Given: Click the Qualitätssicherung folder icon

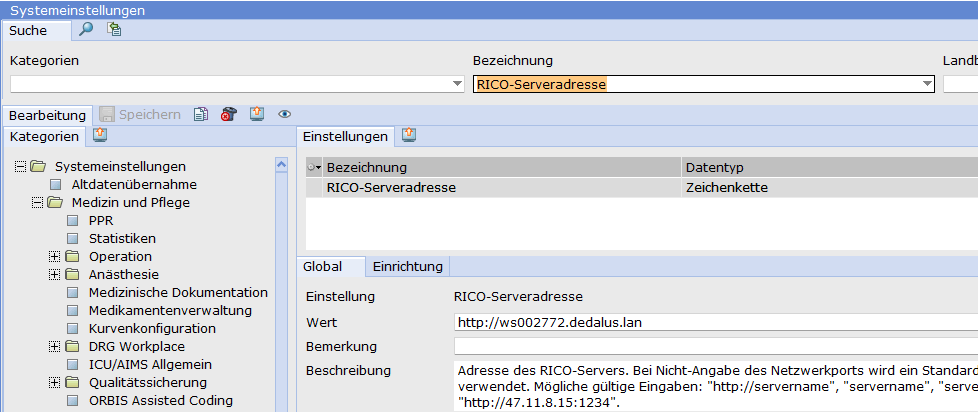Looking at the screenshot, I should coord(73,383).
